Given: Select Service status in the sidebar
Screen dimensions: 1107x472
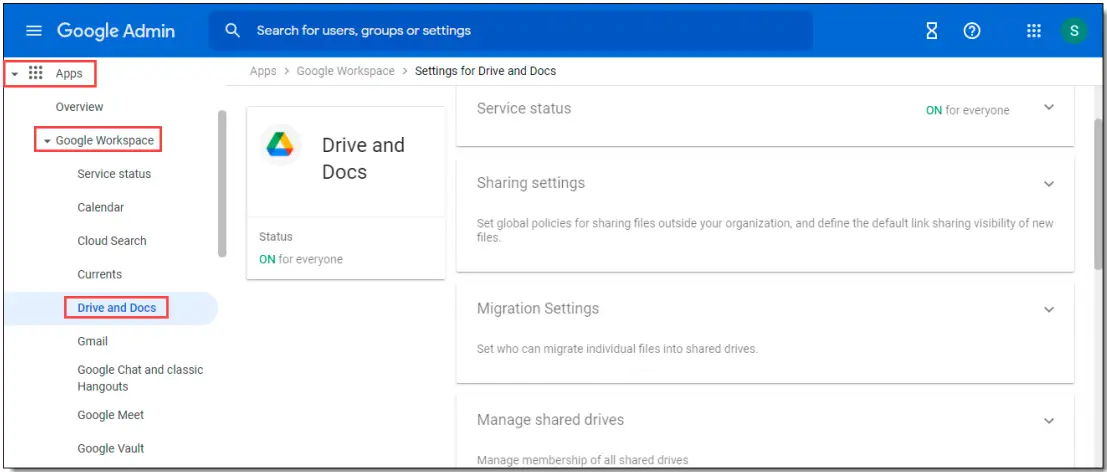Looking at the screenshot, I should pos(114,174).
